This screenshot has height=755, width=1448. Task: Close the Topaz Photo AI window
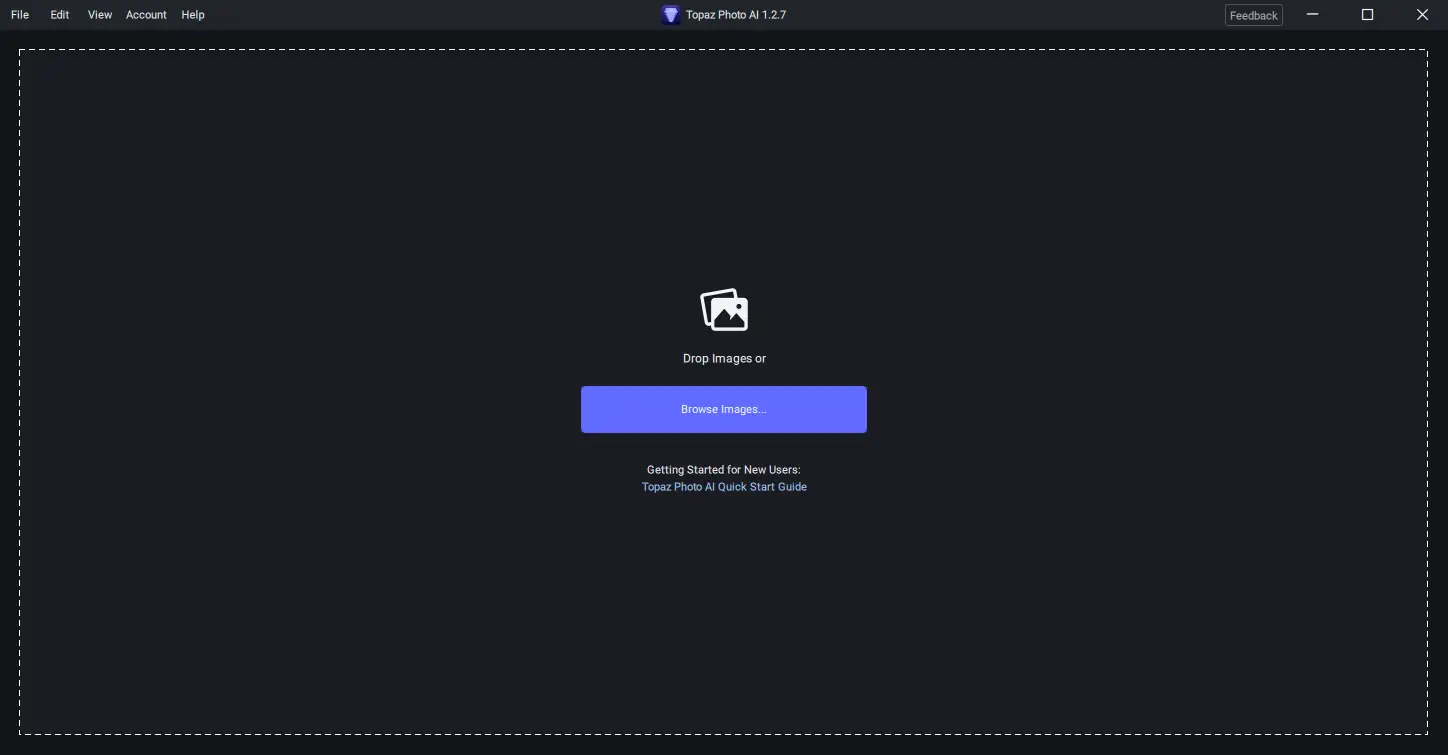(x=1422, y=15)
